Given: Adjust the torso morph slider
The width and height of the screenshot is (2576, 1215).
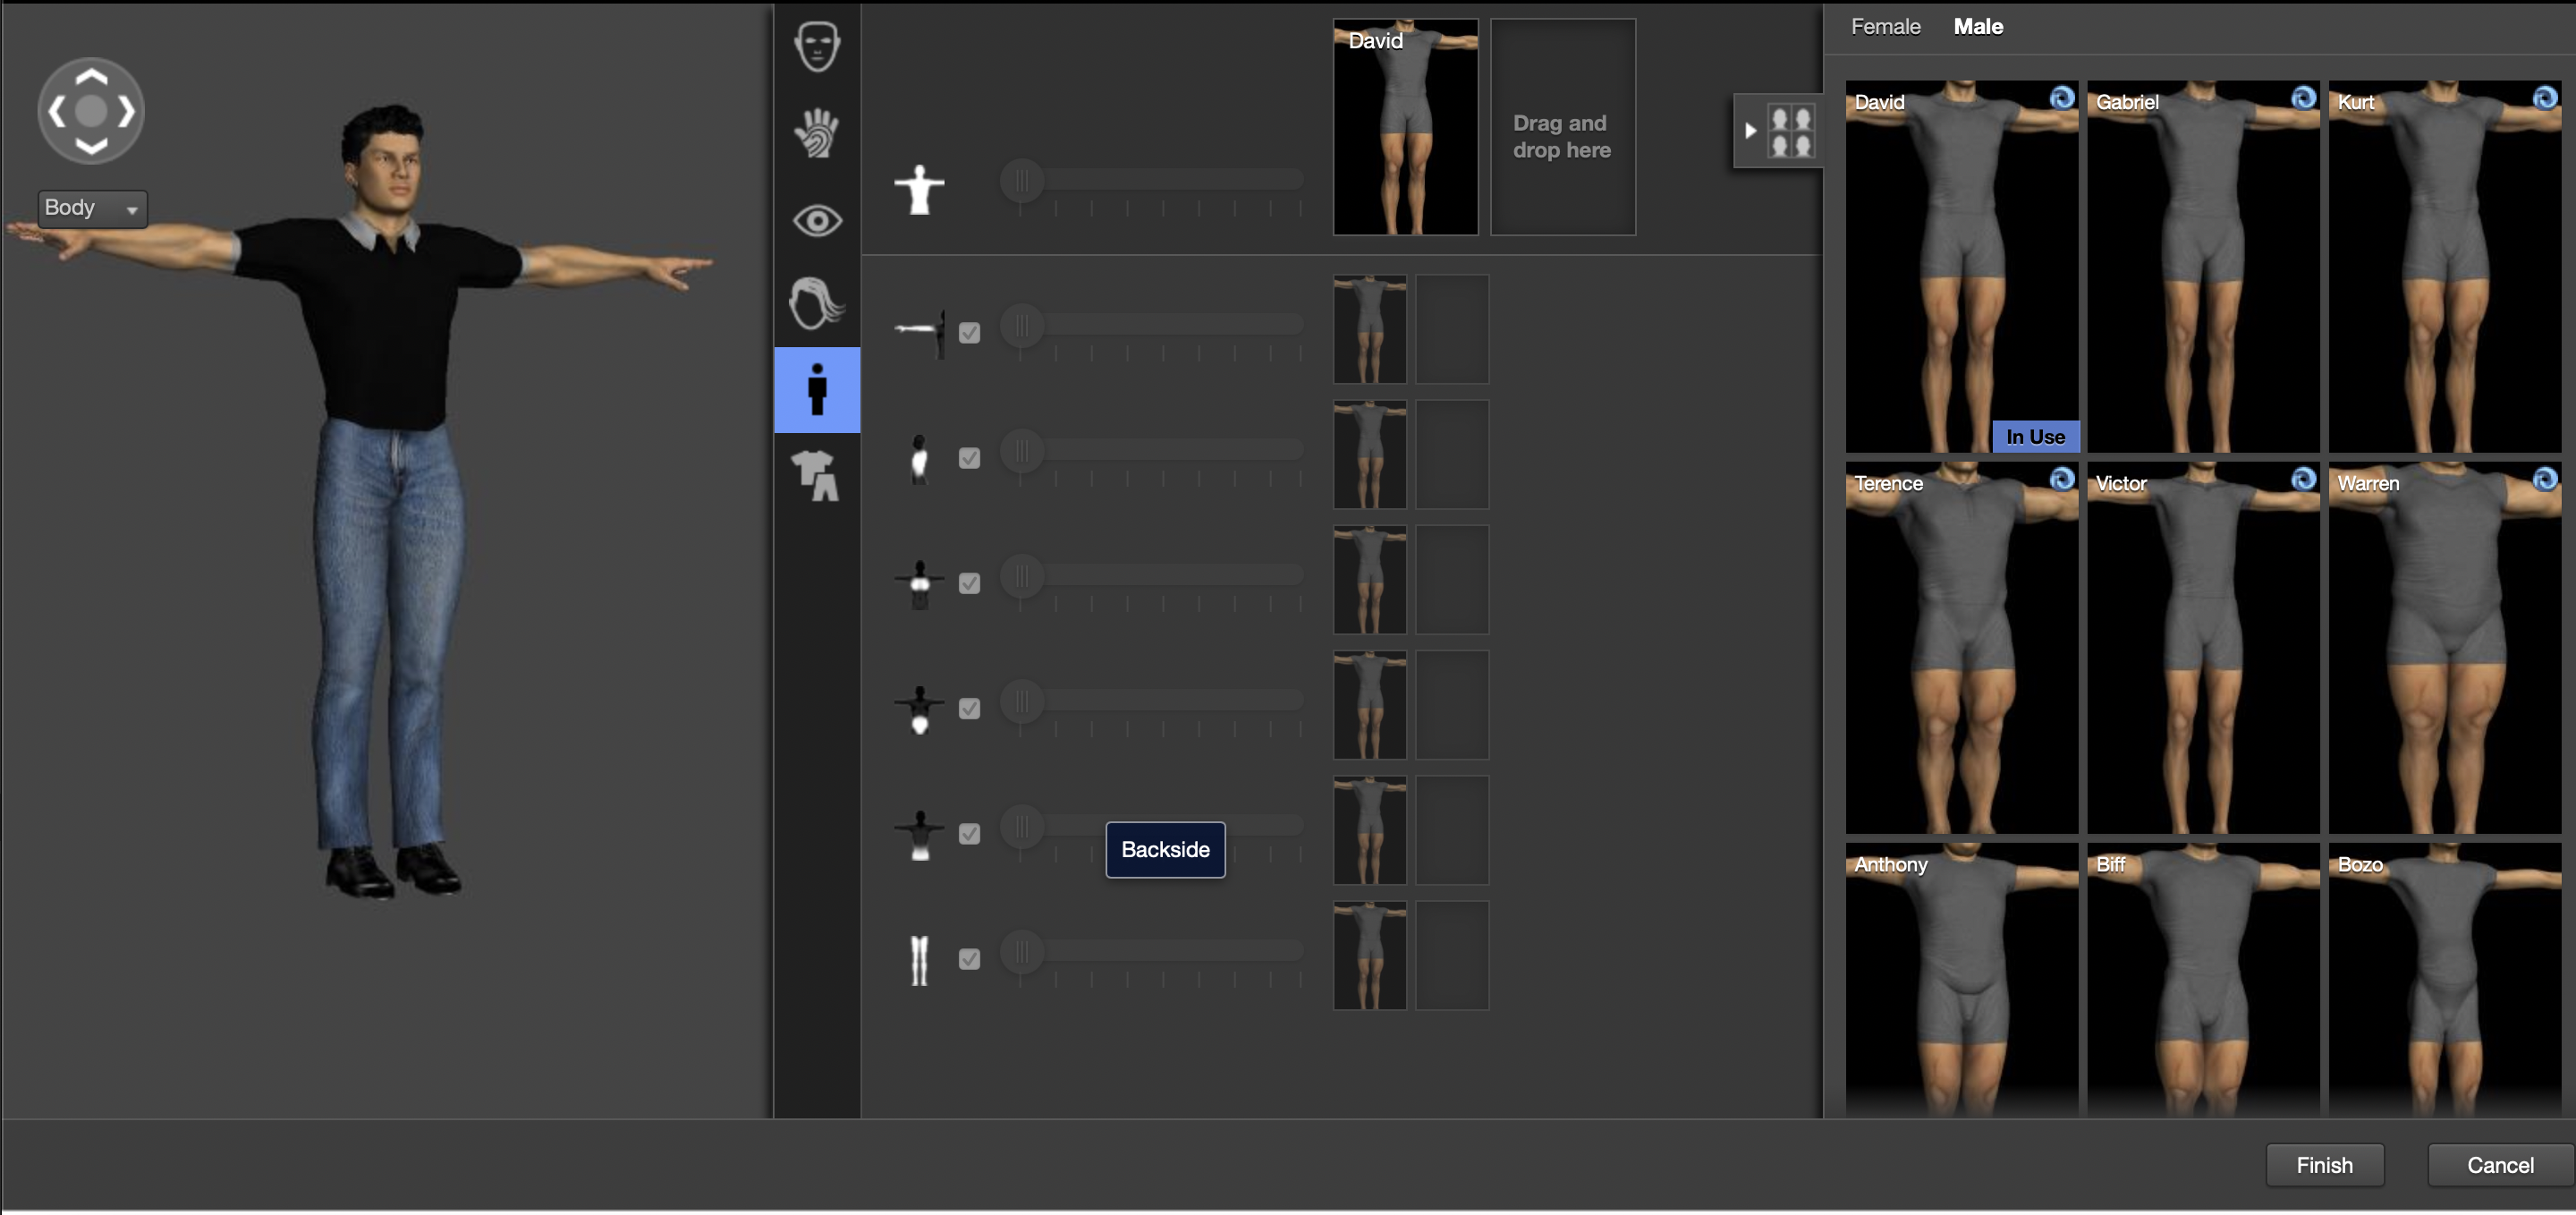Looking at the screenshot, I should click(1152, 450).
